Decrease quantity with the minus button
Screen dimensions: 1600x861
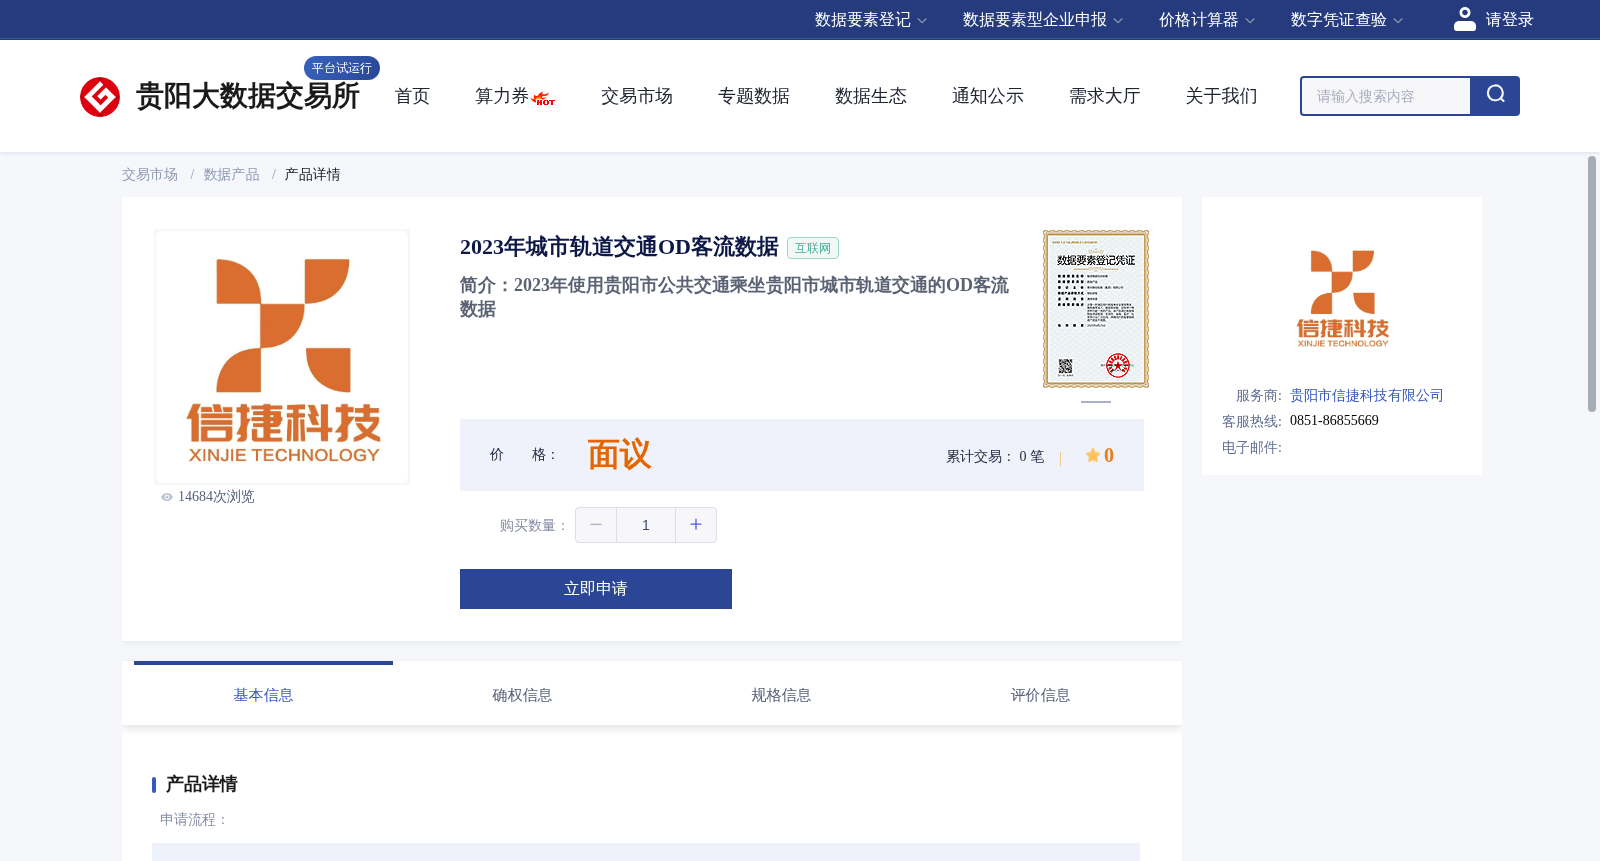point(596,525)
